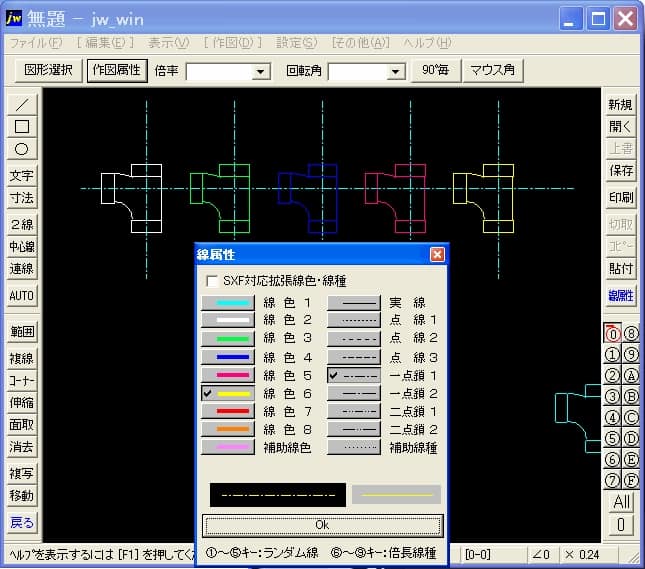Click 印刷 to print

tap(620, 198)
